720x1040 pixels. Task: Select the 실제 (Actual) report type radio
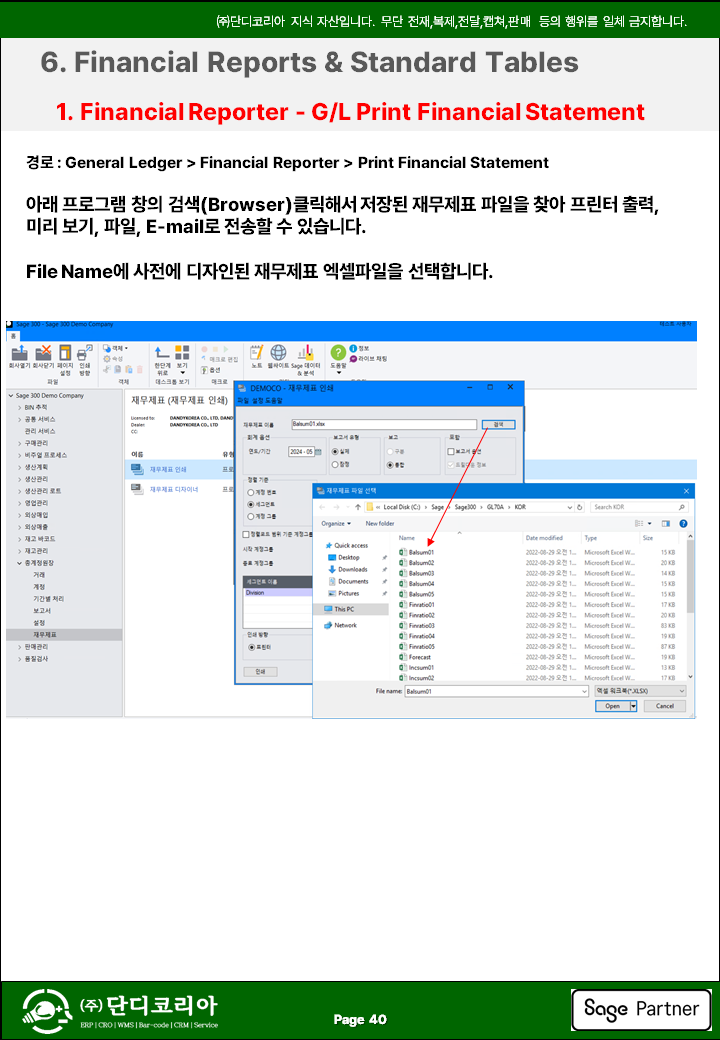tap(335, 452)
